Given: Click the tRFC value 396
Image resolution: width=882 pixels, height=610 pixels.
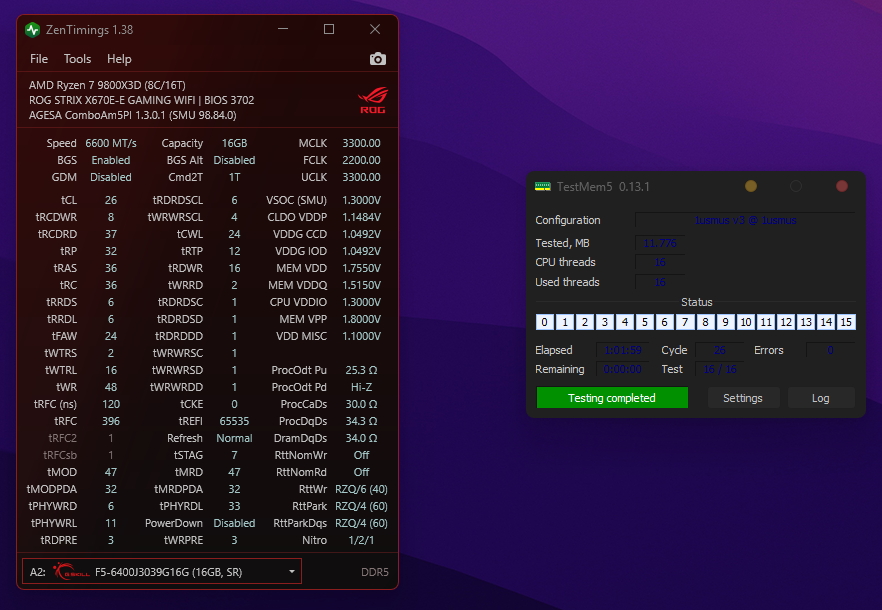Looking at the screenshot, I should click(x=111, y=421).
